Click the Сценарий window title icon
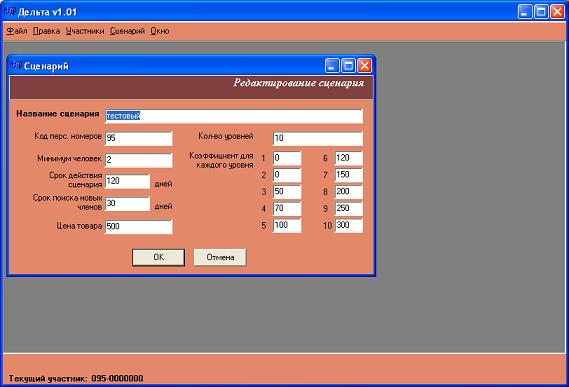 point(16,65)
